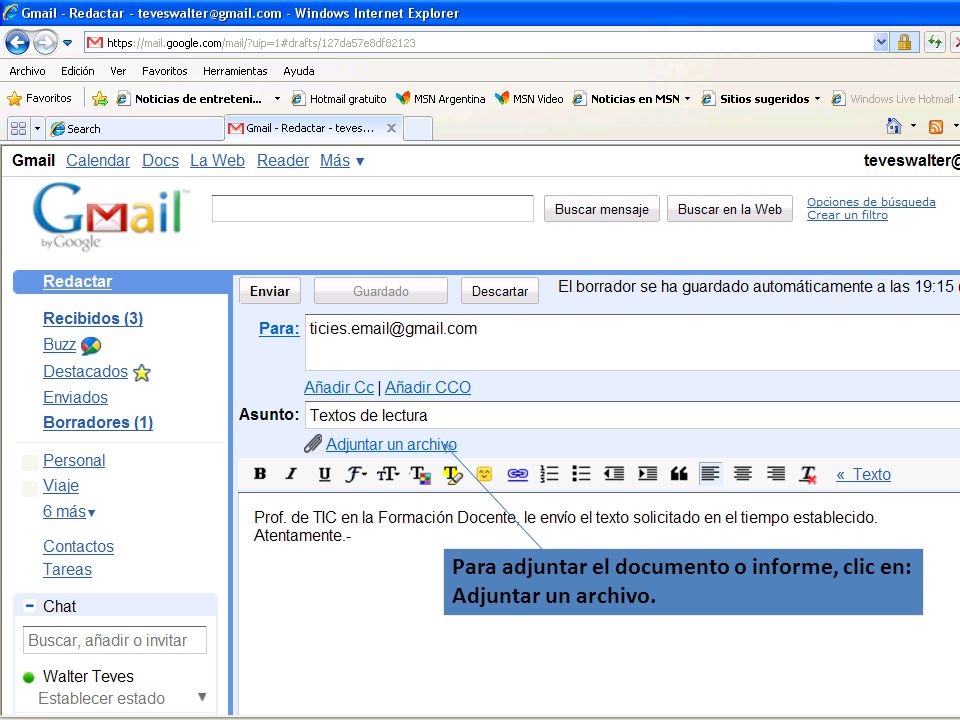The height and width of the screenshot is (720, 960).
Task: Open the Herramientas menu
Action: (x=235, y=71)
